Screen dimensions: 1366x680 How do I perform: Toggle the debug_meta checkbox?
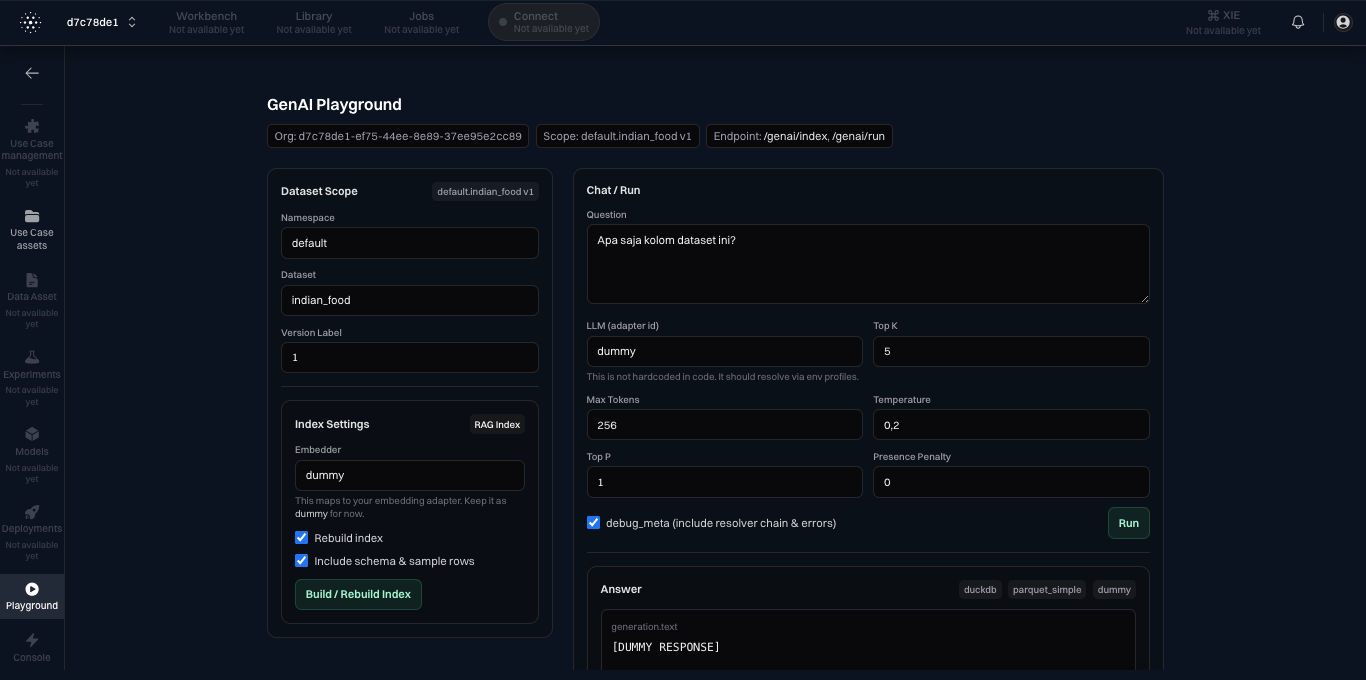click(x=593, y=523)
